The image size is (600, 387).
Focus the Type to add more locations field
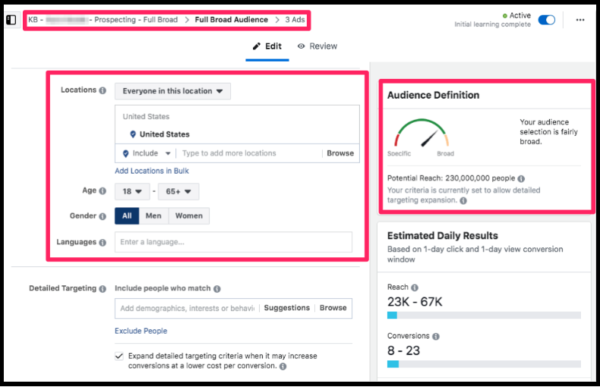coord(249,153)
